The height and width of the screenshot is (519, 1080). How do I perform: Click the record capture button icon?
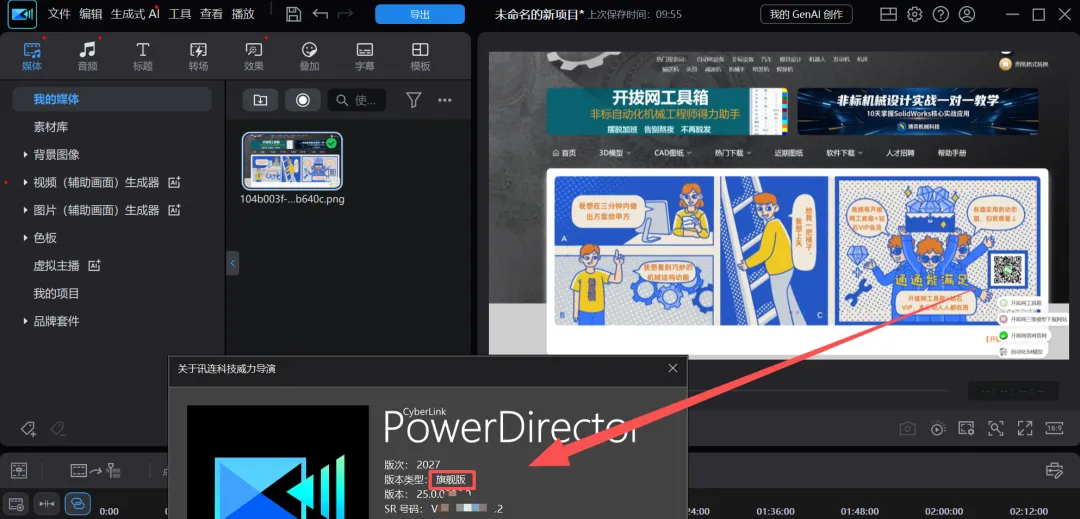click(x=302, y=100)
